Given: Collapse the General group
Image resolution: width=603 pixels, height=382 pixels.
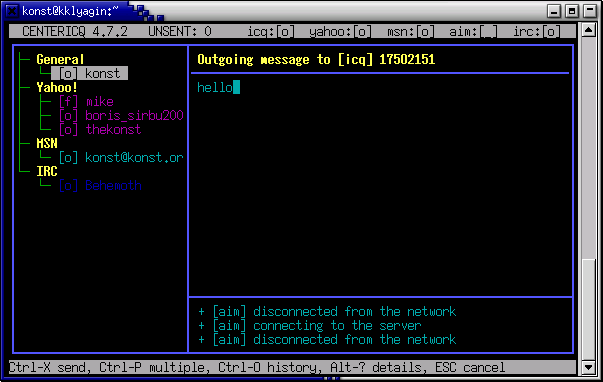Looking at the screenshot, I should point(60,59).
